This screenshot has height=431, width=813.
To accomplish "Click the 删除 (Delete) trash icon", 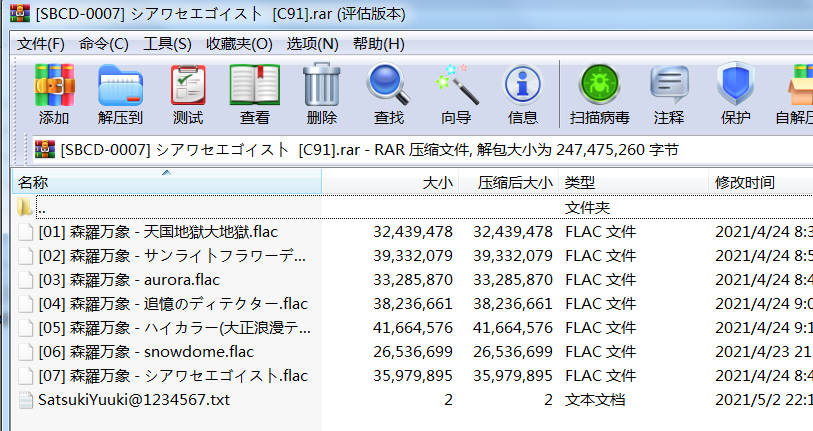I will click(321, 95).
